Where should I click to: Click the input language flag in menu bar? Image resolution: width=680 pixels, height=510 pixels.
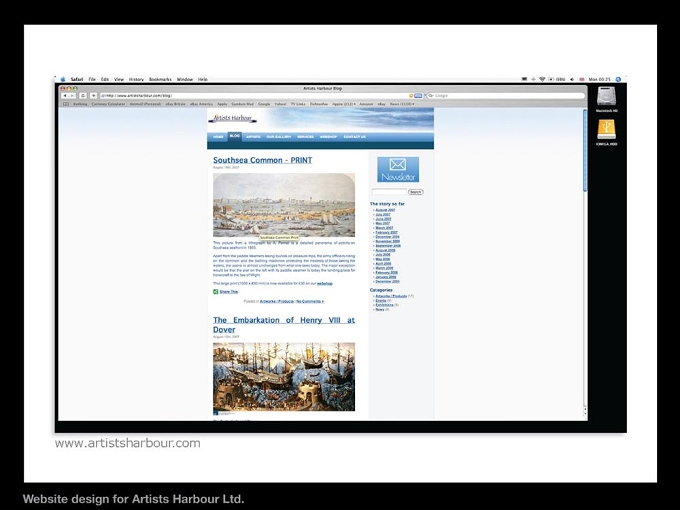point(582,79)
